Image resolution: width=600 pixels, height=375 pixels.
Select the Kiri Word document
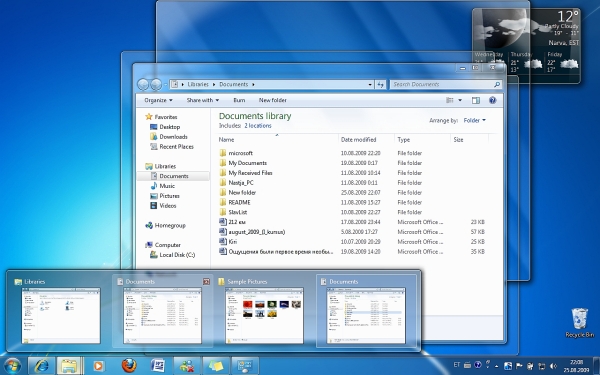[233, 242]
